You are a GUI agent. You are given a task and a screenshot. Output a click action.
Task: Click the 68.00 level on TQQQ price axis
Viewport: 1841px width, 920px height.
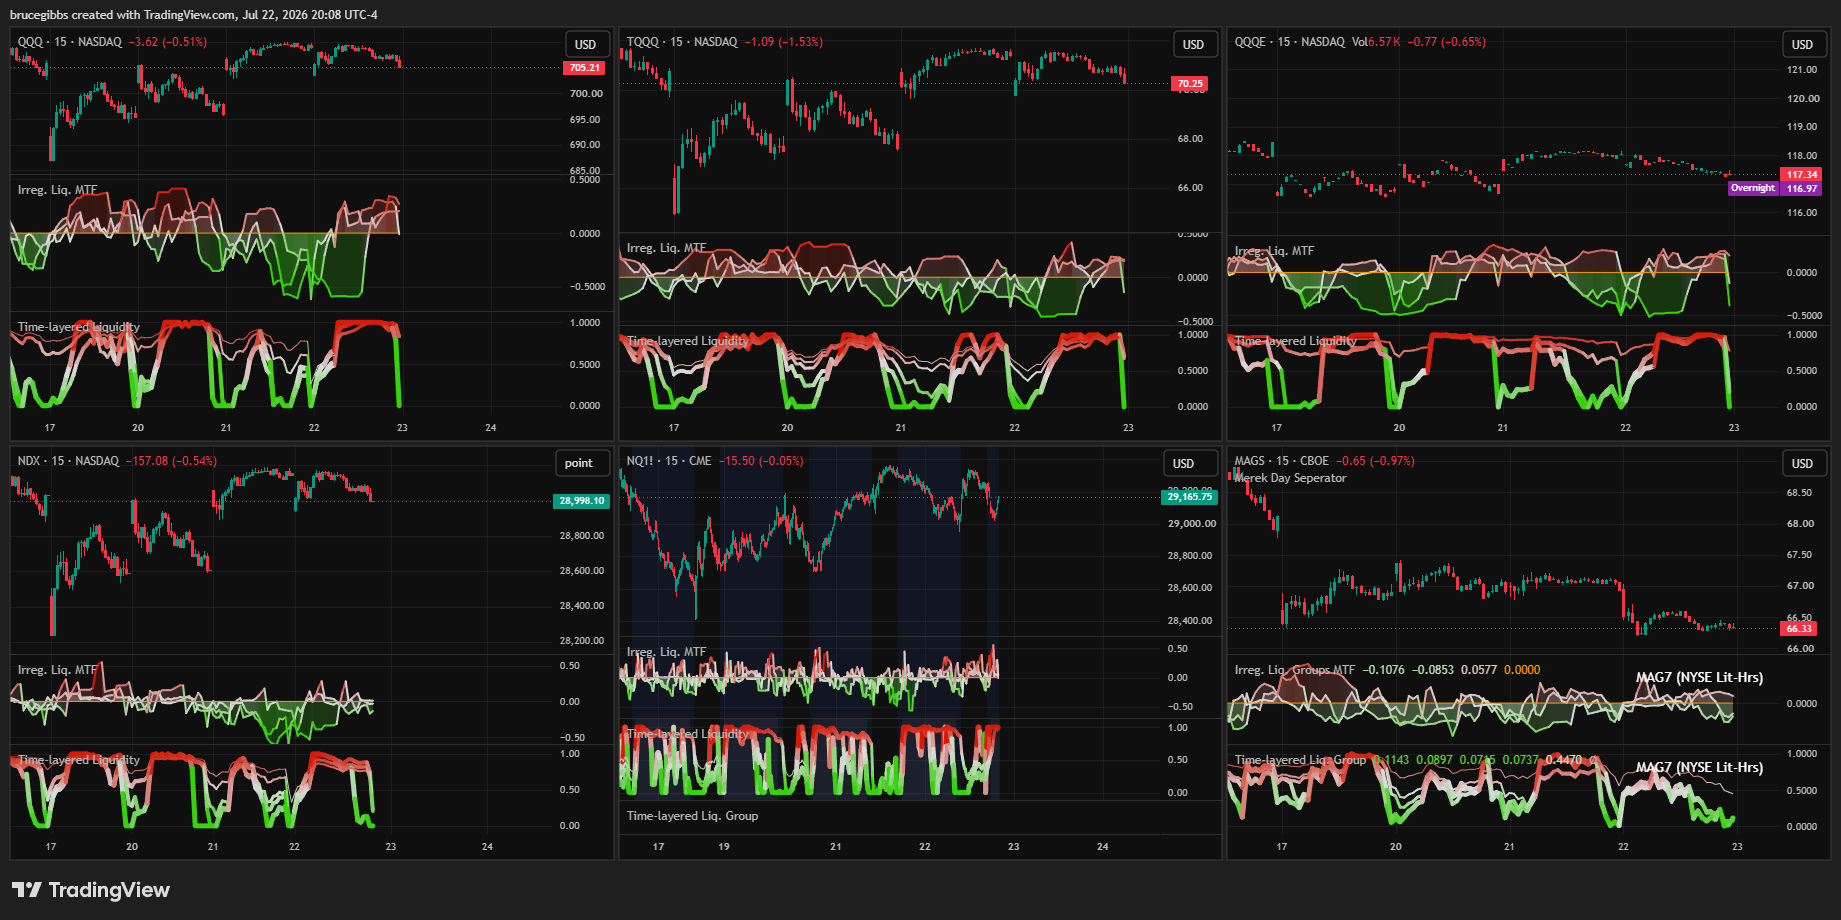point(1190,139)
